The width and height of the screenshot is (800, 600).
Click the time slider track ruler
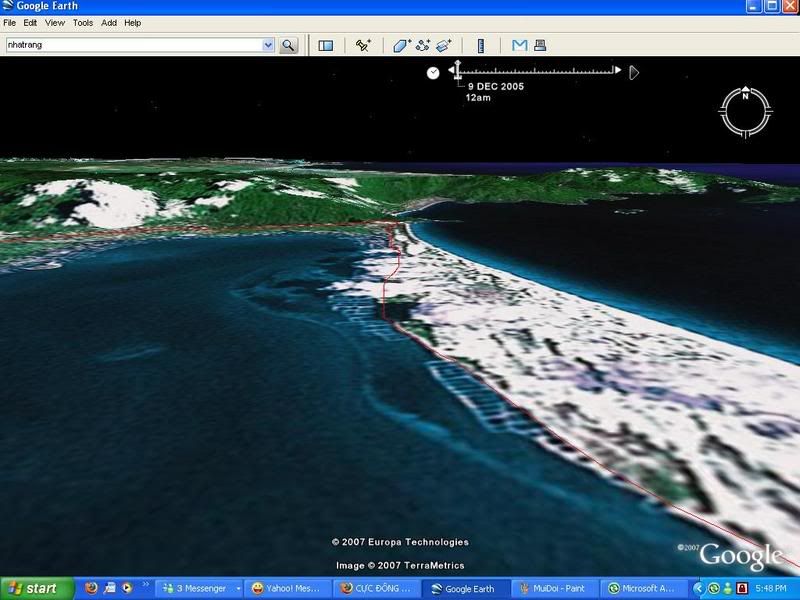click(535, 71)
